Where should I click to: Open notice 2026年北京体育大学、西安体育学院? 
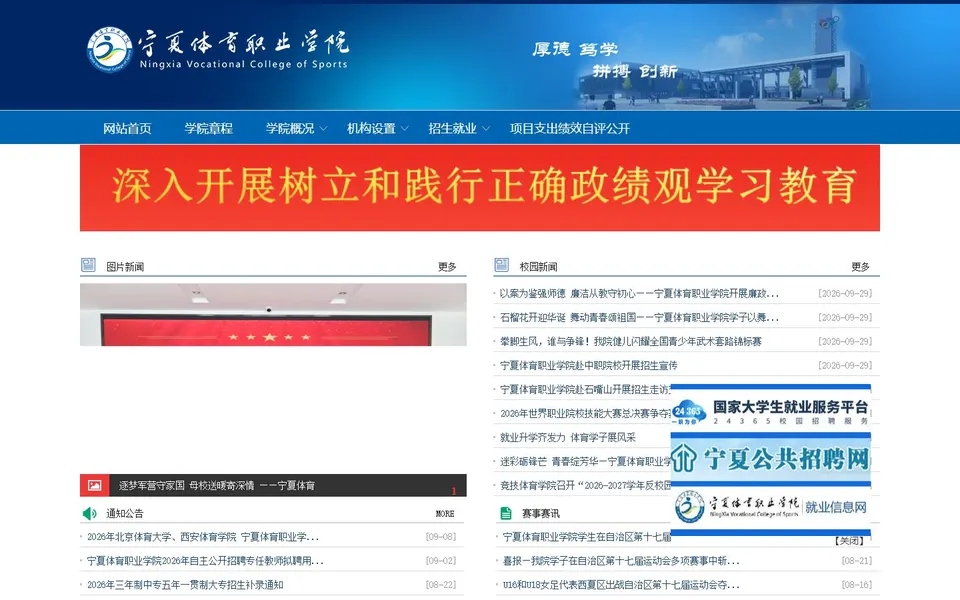[x=203, y=537]
